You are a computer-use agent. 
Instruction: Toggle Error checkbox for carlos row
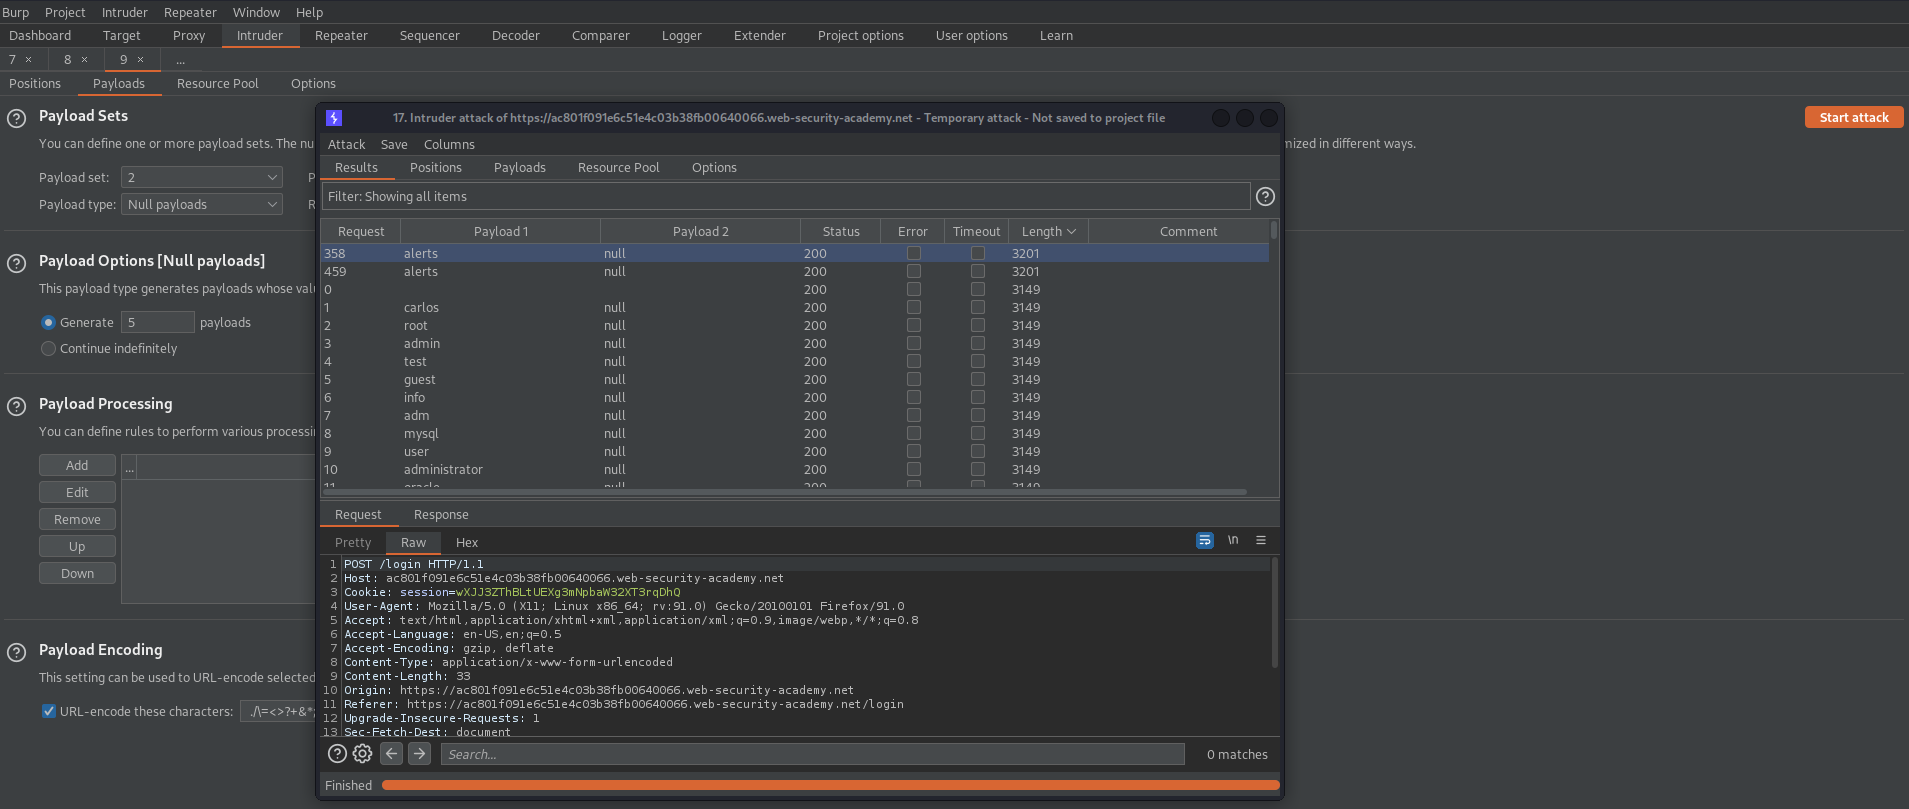click(x=914, y=307)
